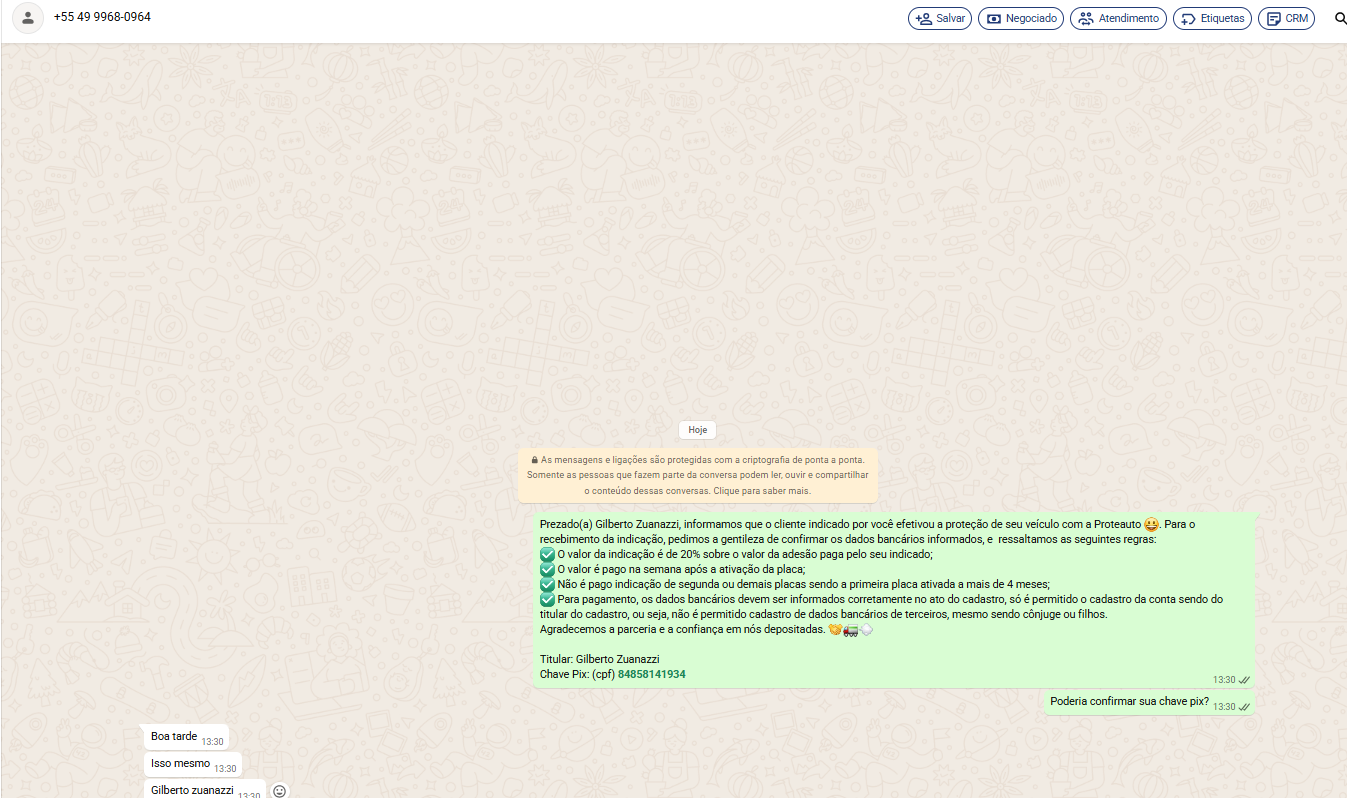Click the lock icon in encryption notice
Image resolution: width=1347 pixels, height=798 pixels.
[x=535, y=460]
